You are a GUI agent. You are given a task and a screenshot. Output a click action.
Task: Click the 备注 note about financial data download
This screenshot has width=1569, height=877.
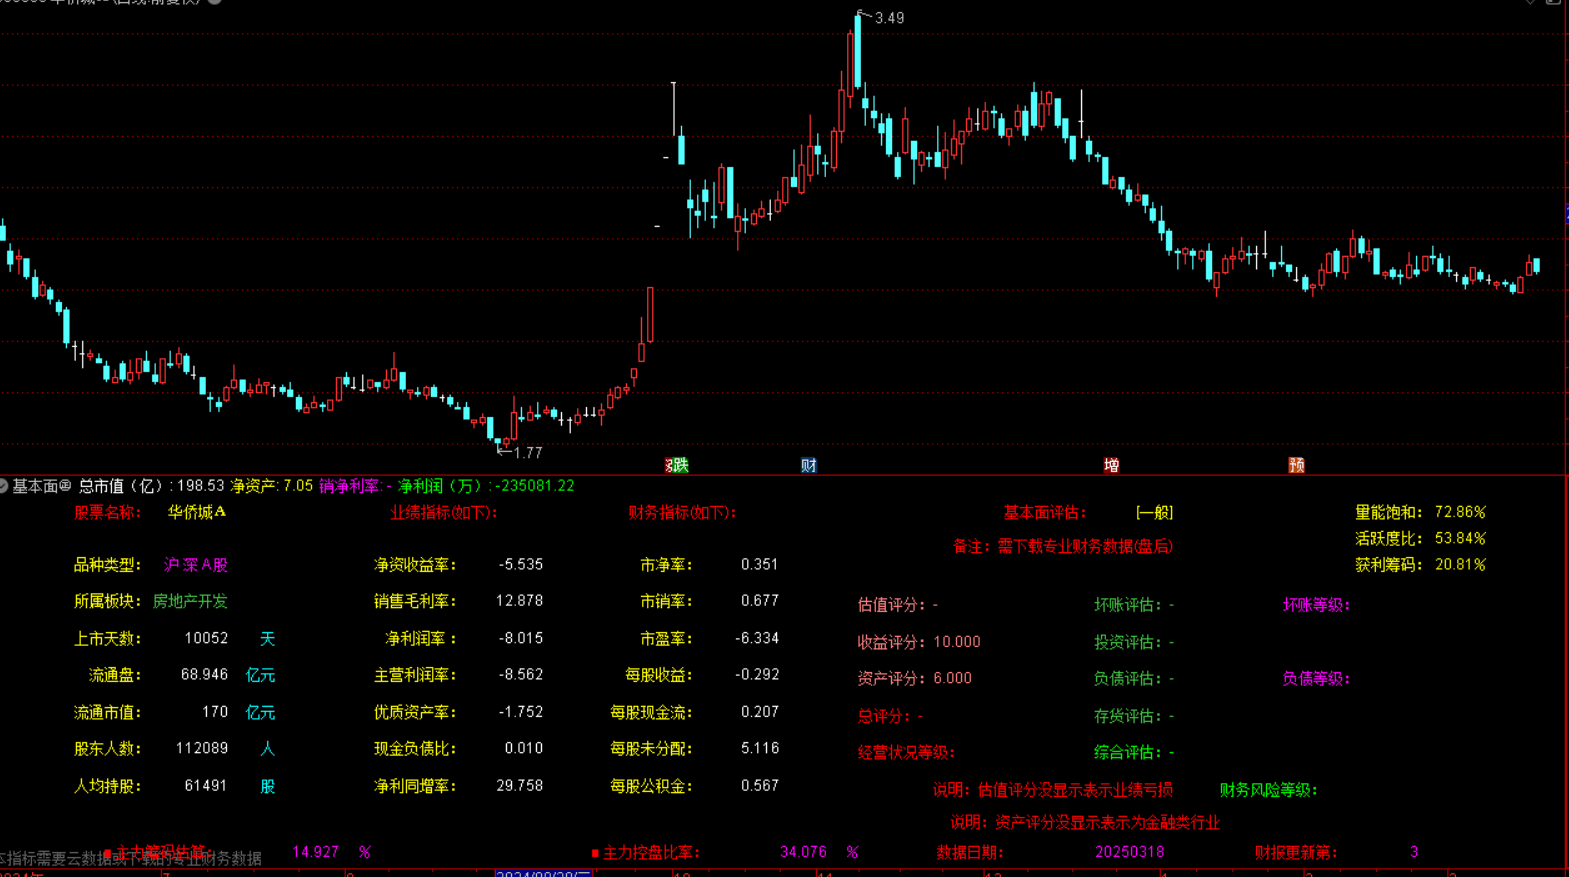tap(1062, 546)
